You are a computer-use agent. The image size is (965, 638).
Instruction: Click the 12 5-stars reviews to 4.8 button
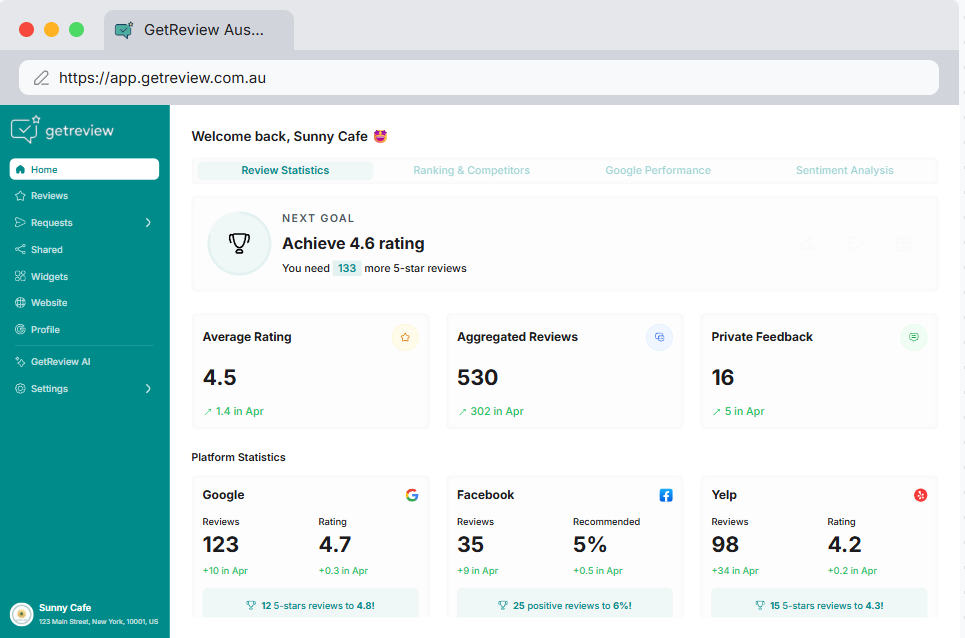click(x=310, y=603)
